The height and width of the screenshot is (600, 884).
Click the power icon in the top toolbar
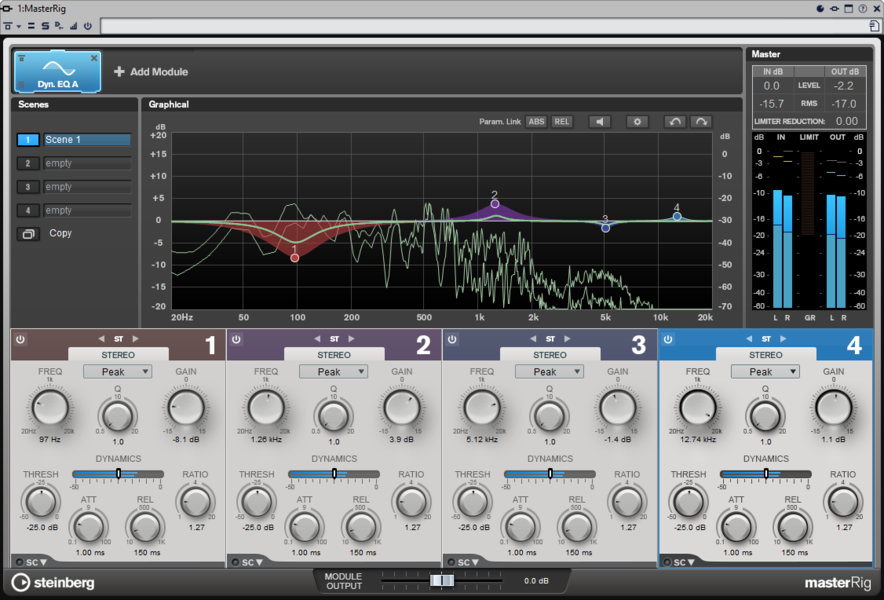(x=87, y=26)
